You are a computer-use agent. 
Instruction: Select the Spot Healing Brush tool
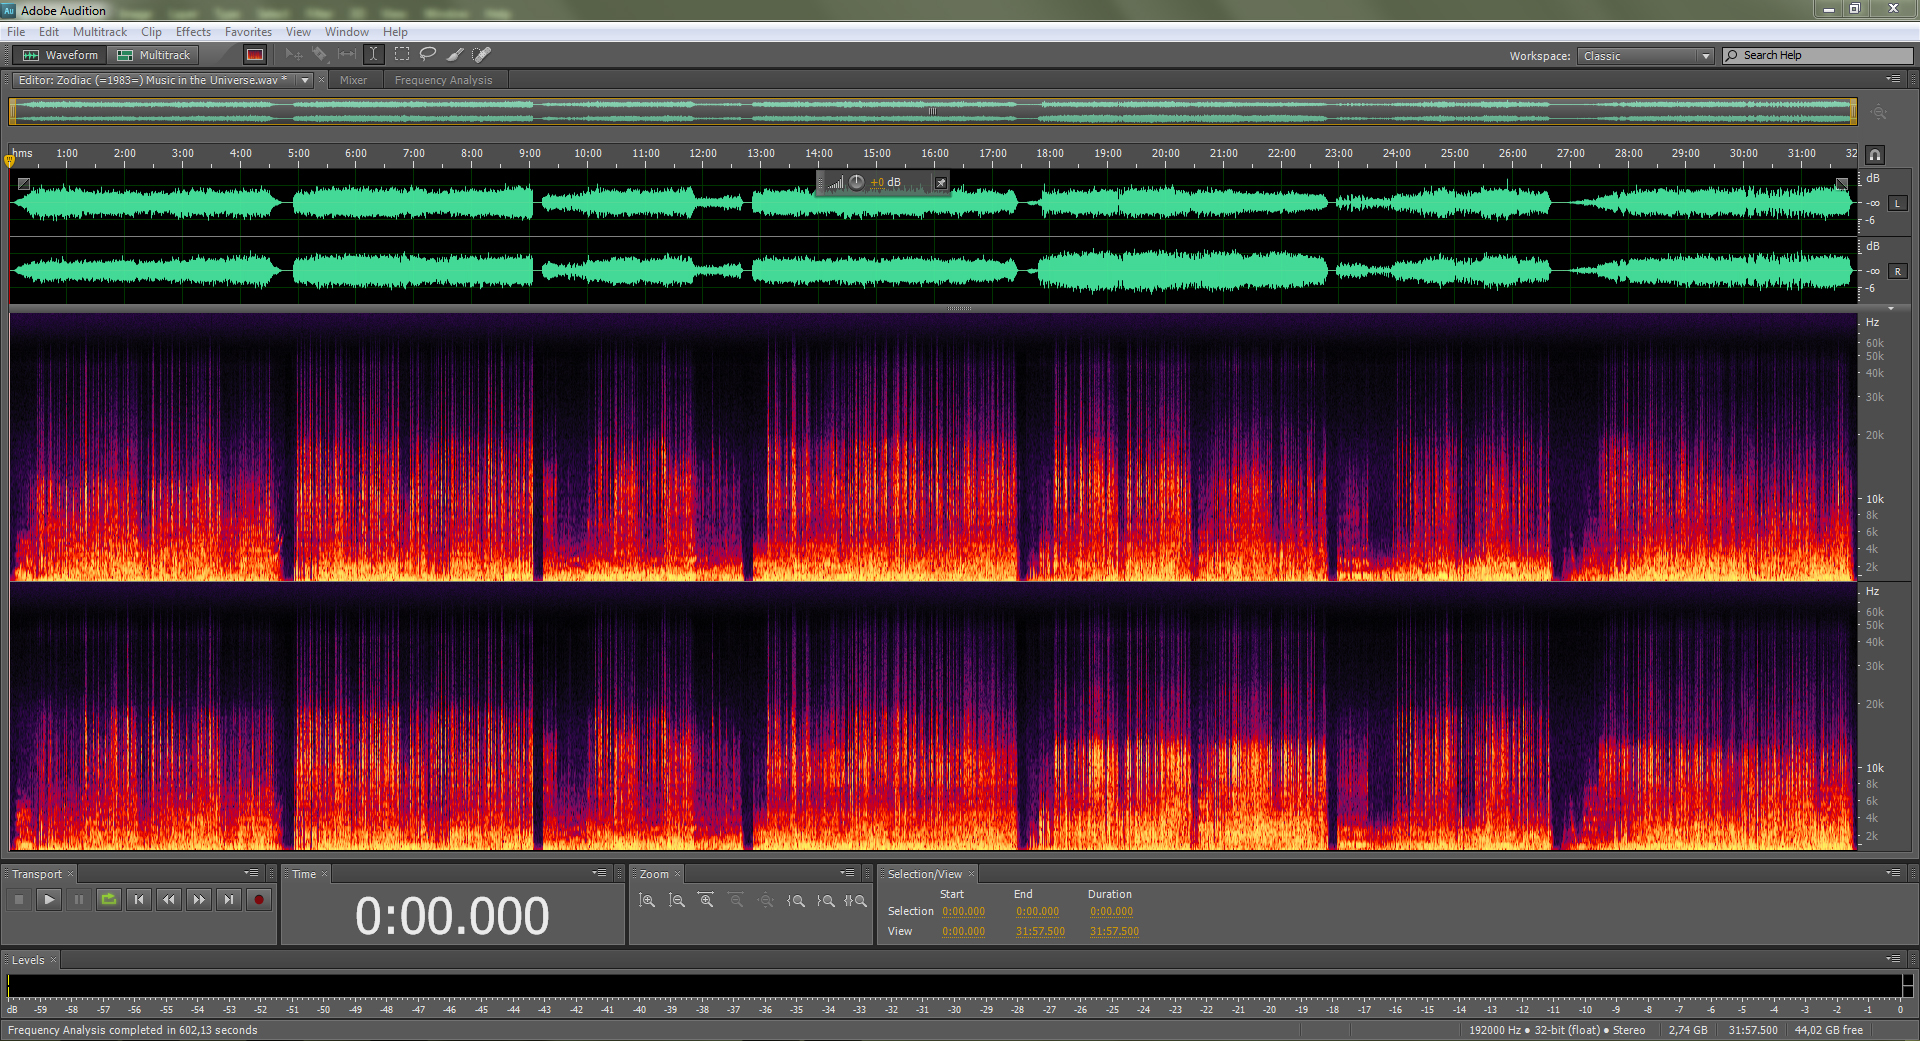[x=482, y=55]
